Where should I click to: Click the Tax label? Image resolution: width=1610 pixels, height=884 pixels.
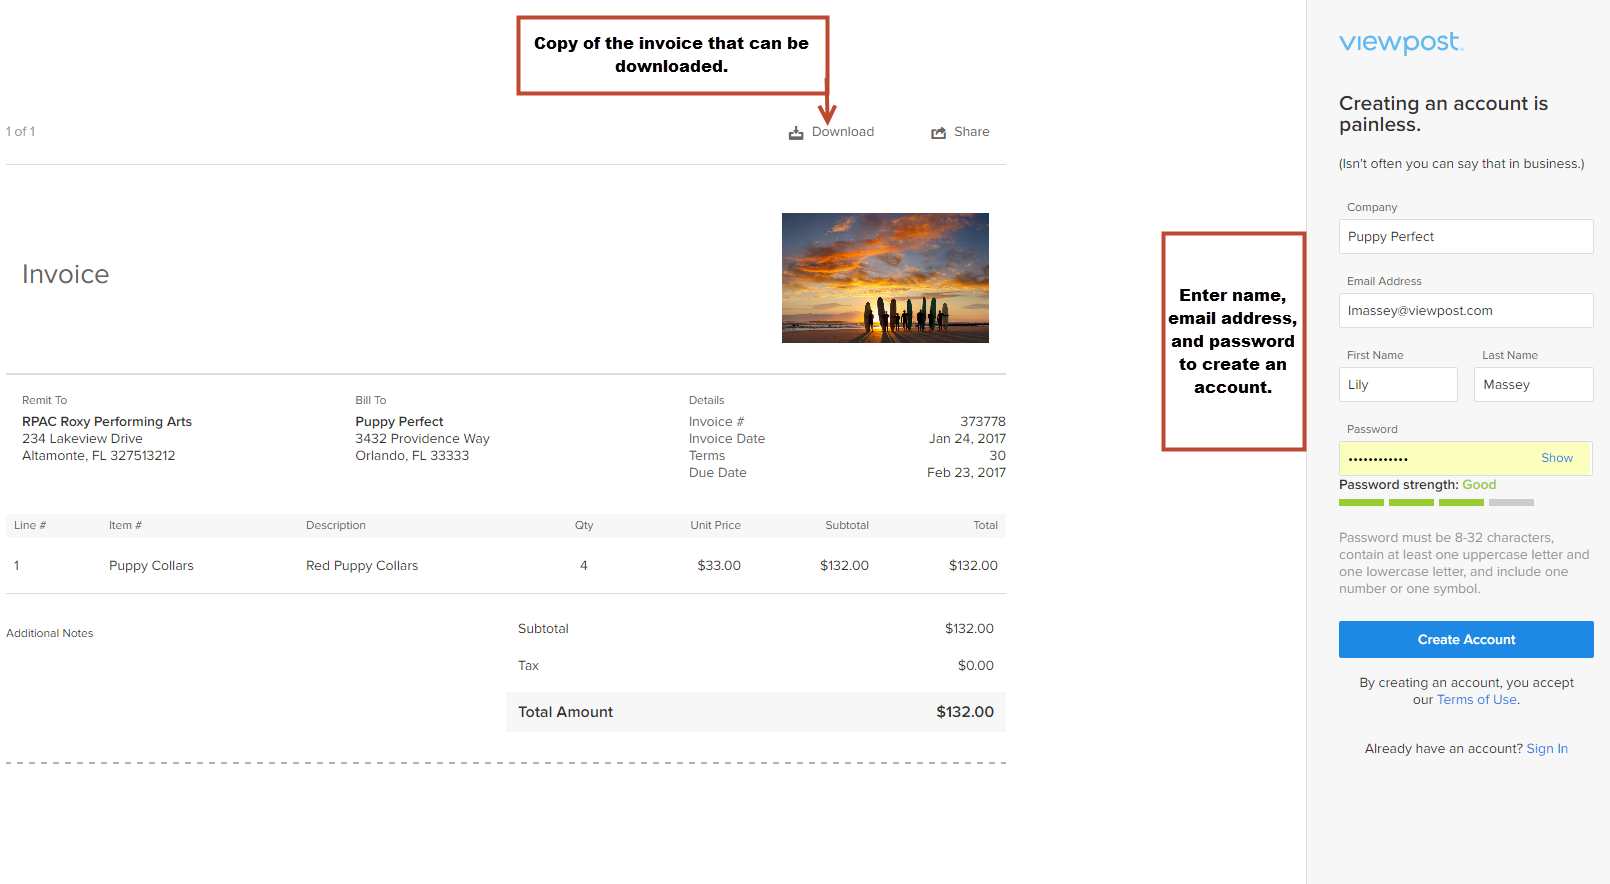click(528, 666)
